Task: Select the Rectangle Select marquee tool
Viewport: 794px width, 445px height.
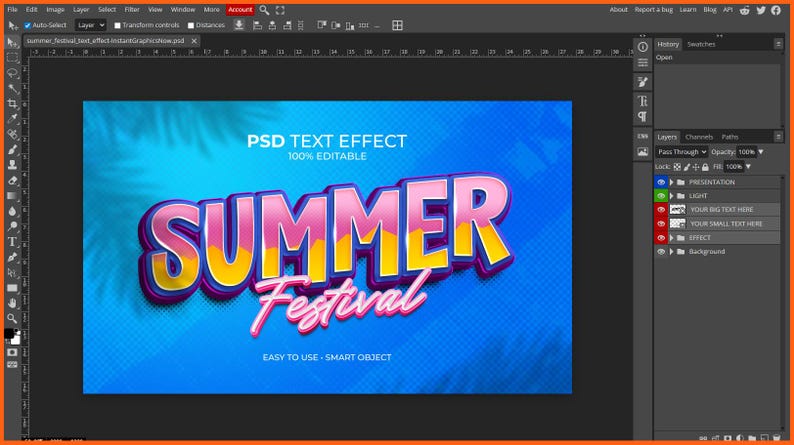Action: point(12,58)
